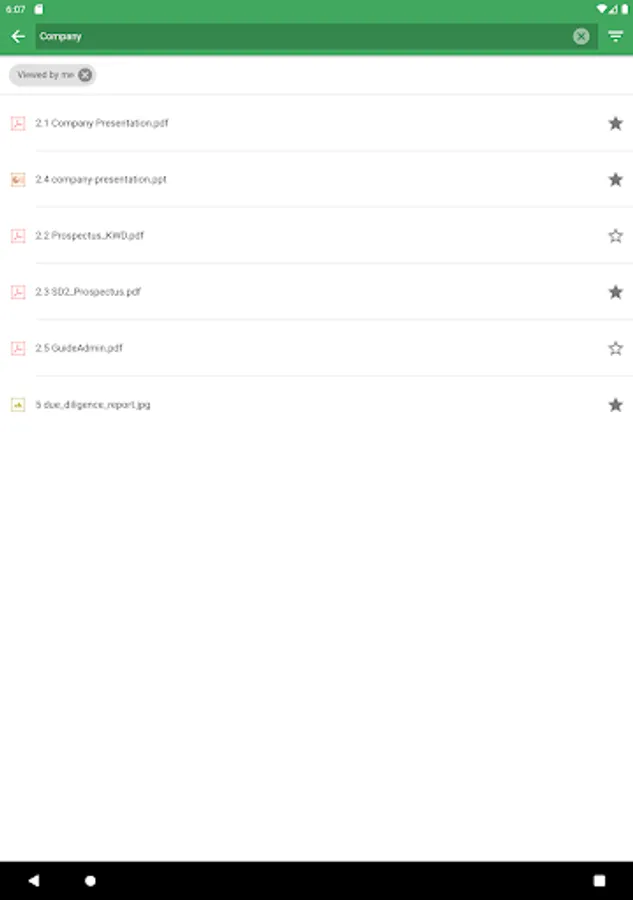Click the PDF icon of 2.2 Prospectus_KWD.pdf

(18, 236)
